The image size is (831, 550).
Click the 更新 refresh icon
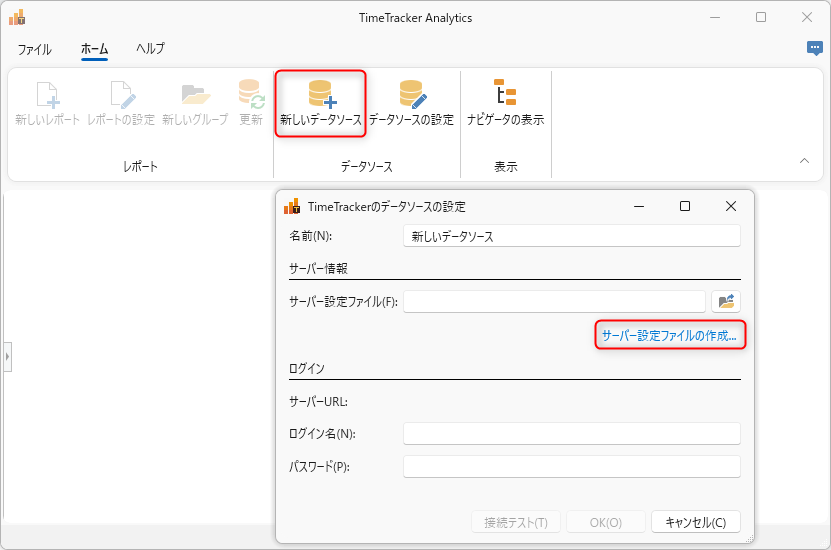(x=251, y=95)
